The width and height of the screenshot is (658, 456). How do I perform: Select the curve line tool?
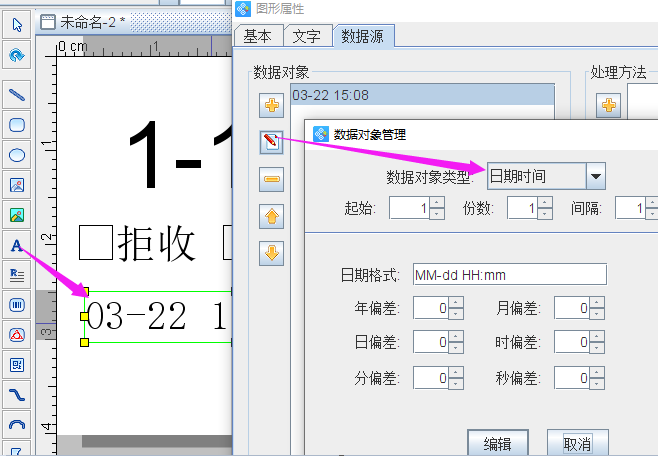[17, 395]
